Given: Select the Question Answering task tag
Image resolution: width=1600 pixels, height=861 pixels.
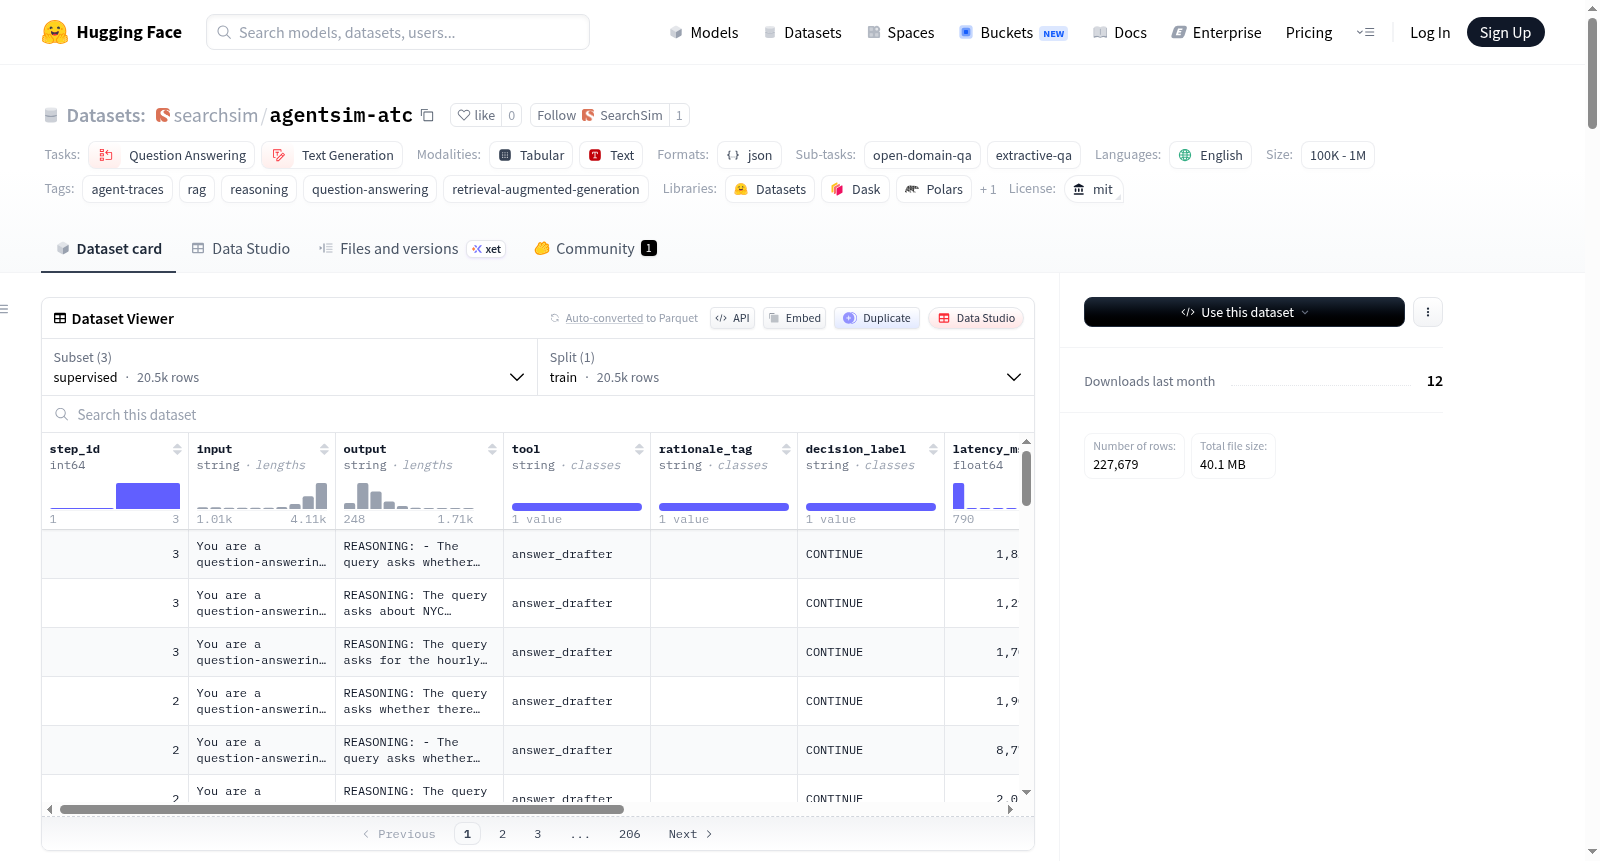Looking at the screenshot, I should click(x=172, y=155).
